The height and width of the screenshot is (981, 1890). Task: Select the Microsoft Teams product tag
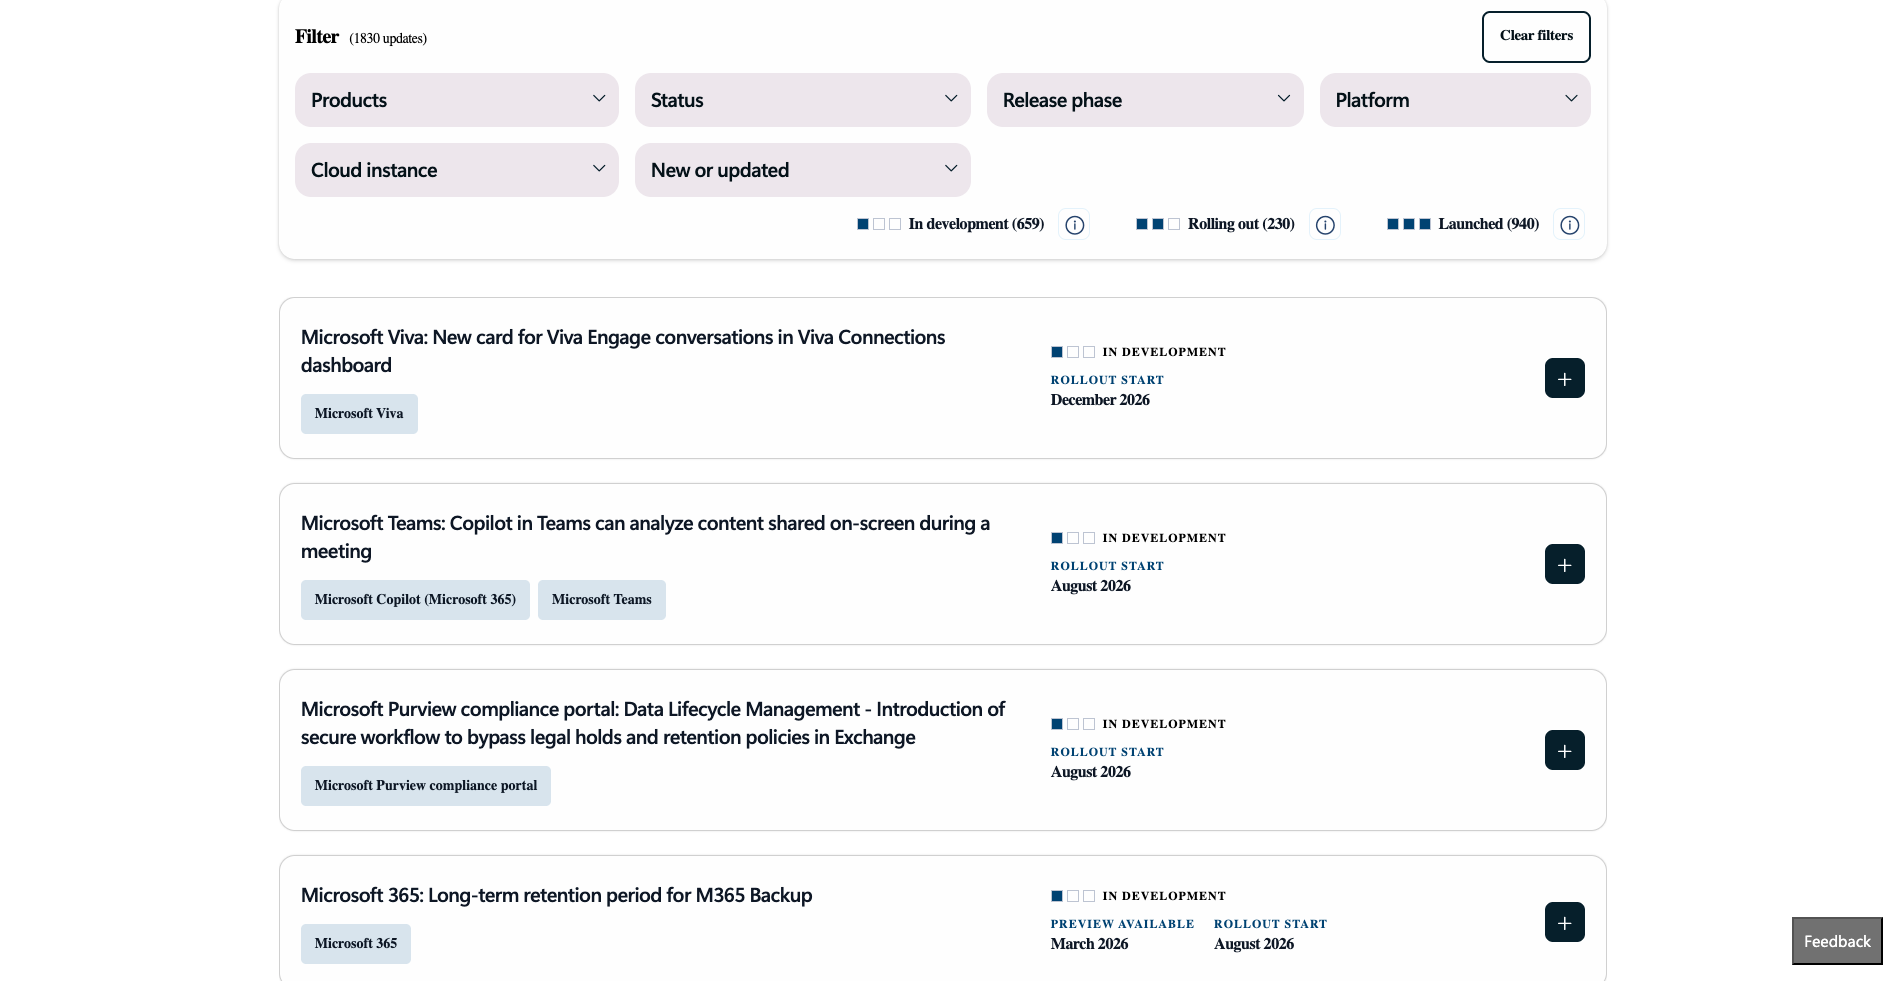coord(602,600)
